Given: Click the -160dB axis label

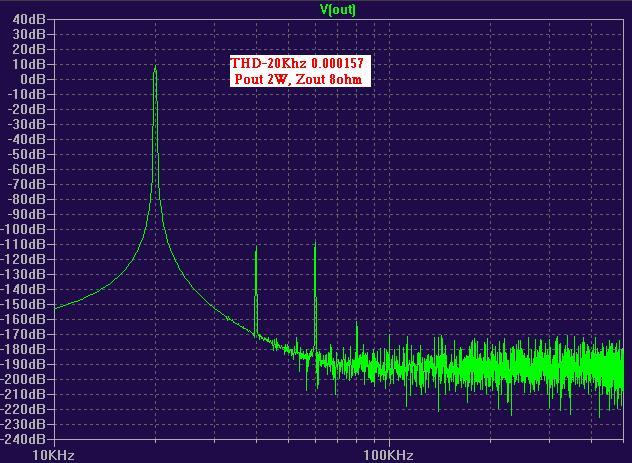Looking at the screenshot, I should [x=23, y=319].
